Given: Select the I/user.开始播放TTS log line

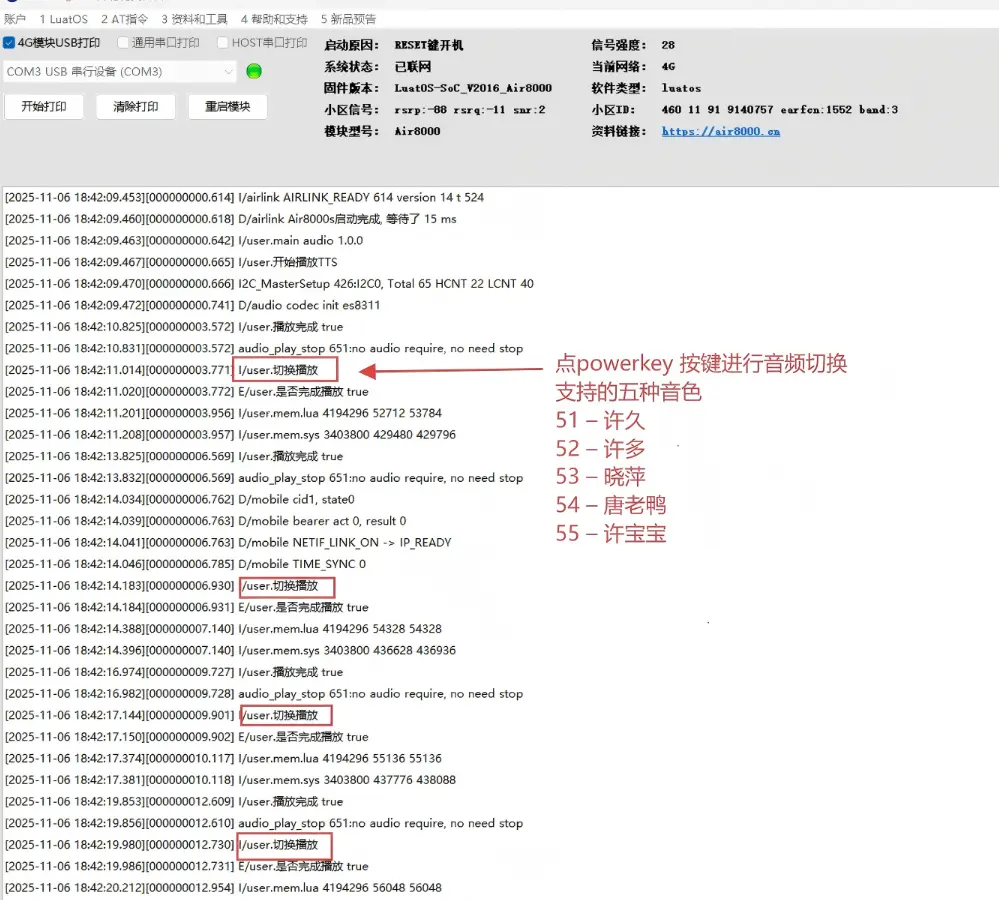Looking at the screenshot, I should [171, 262].
